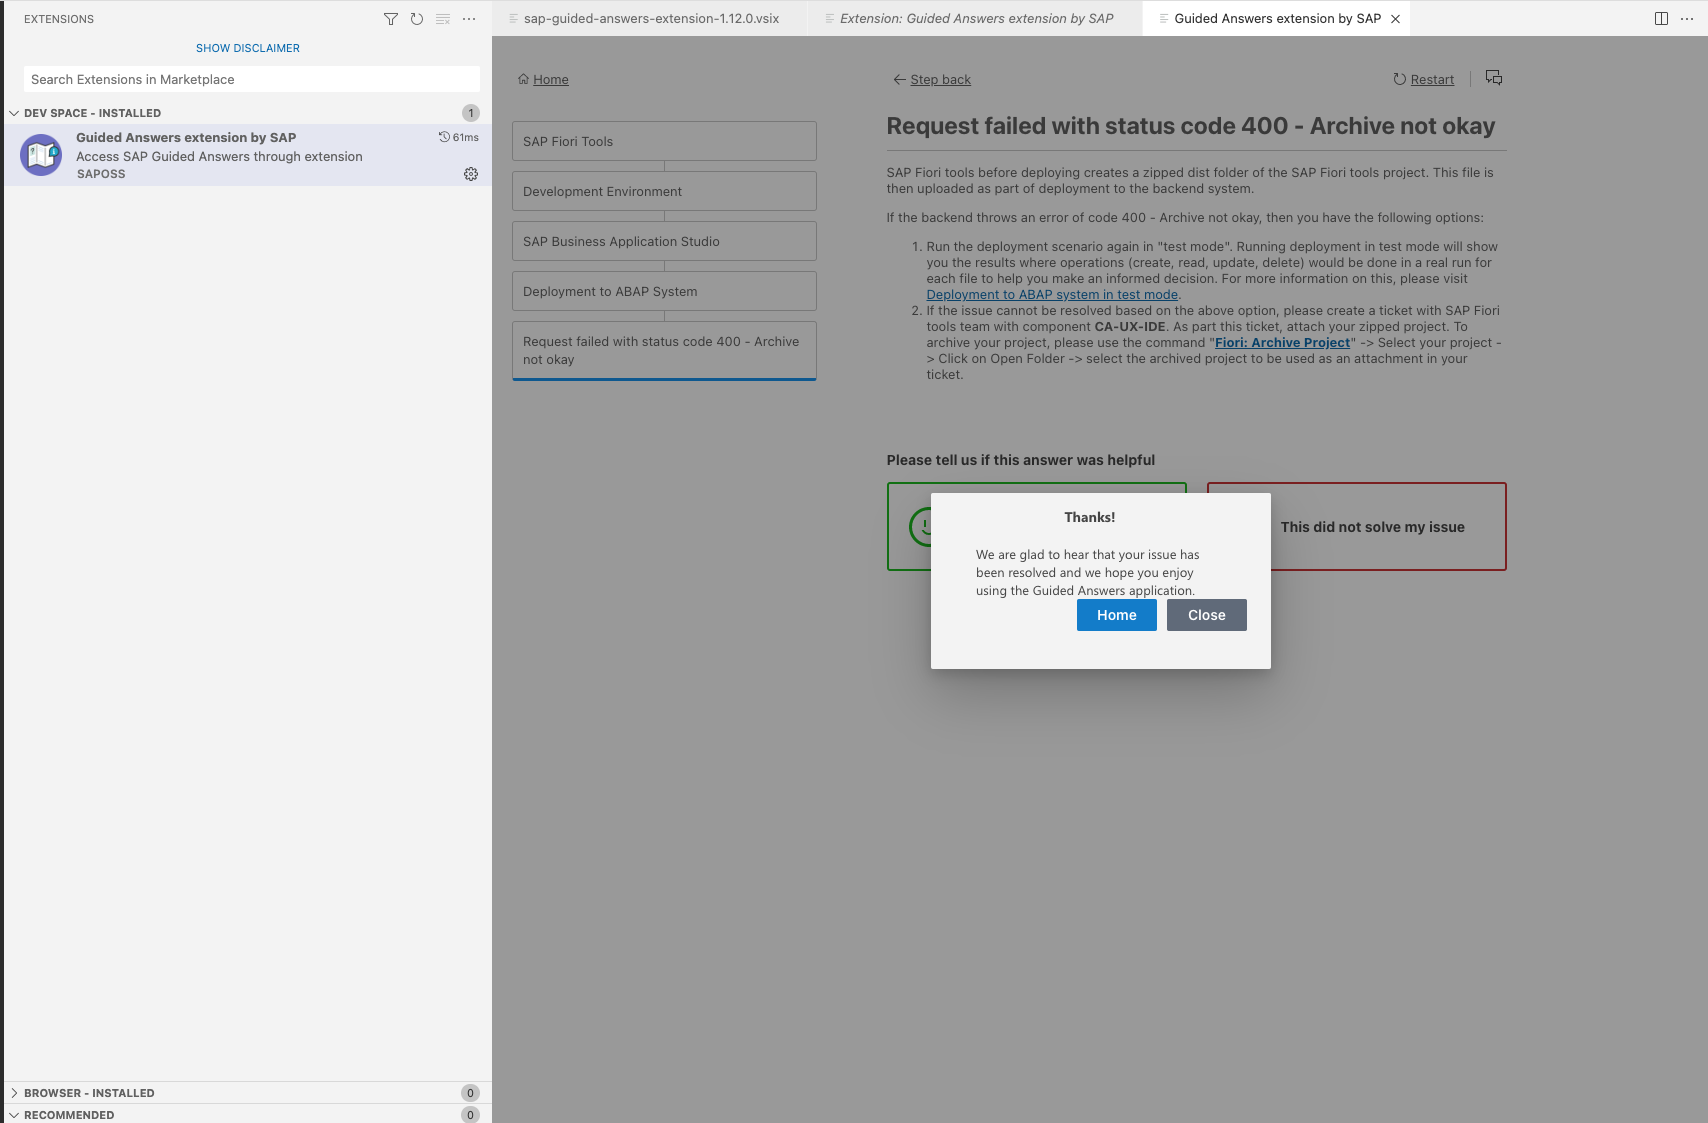1708x1123 pixels.
Task: Click the SHOW DISCLAIMER link
Action: pyautogui.click(x=247, y=47)
